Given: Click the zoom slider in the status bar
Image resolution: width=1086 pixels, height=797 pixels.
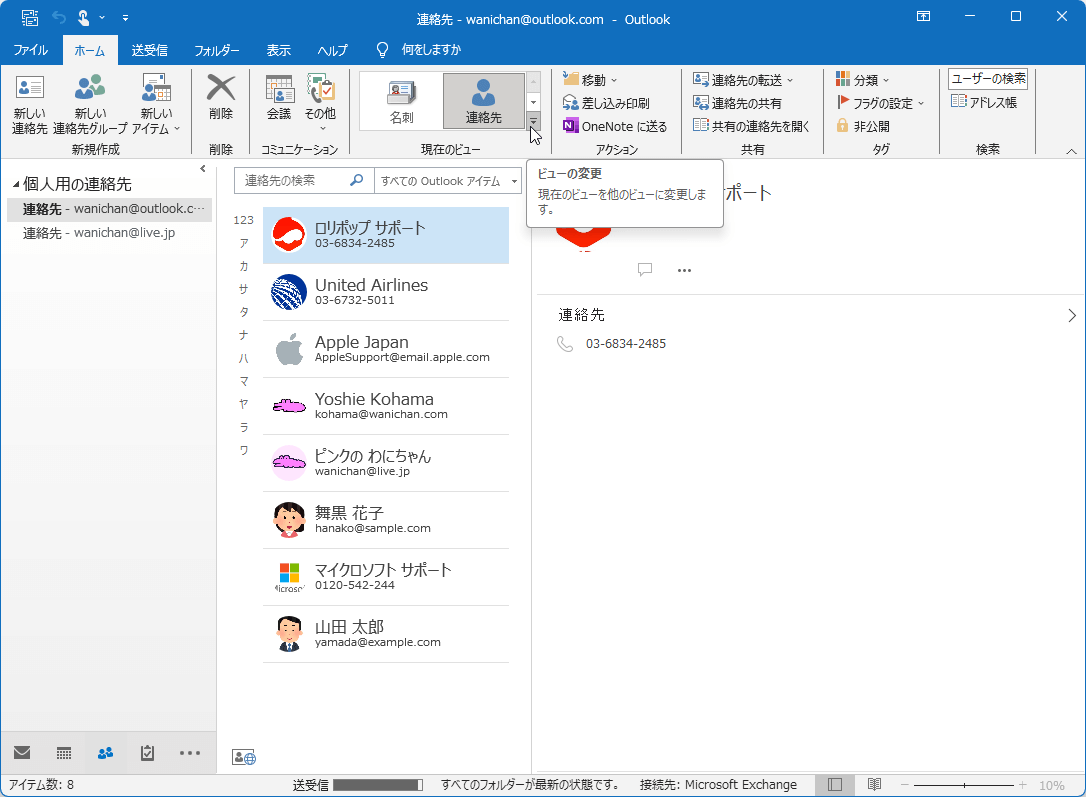Looking at the screenshot, I should (963, 785).
